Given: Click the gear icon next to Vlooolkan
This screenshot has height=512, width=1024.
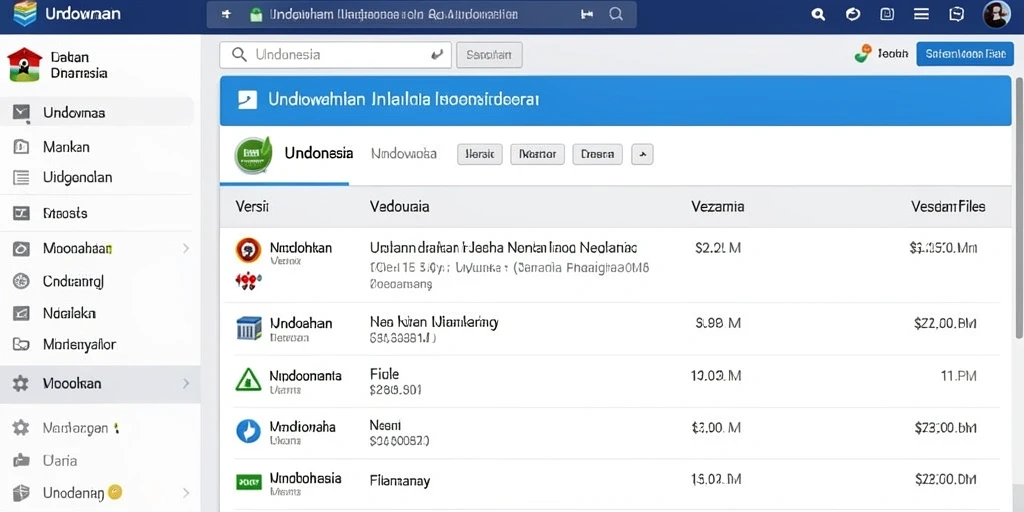Looking at the screenshot, I should point(21,383).
